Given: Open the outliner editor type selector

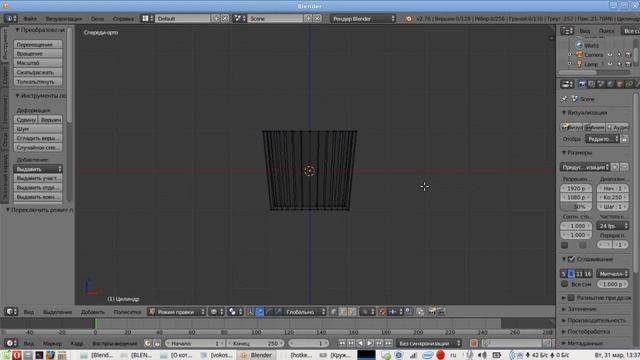Looking at the screenshot, I should [567, 31].
